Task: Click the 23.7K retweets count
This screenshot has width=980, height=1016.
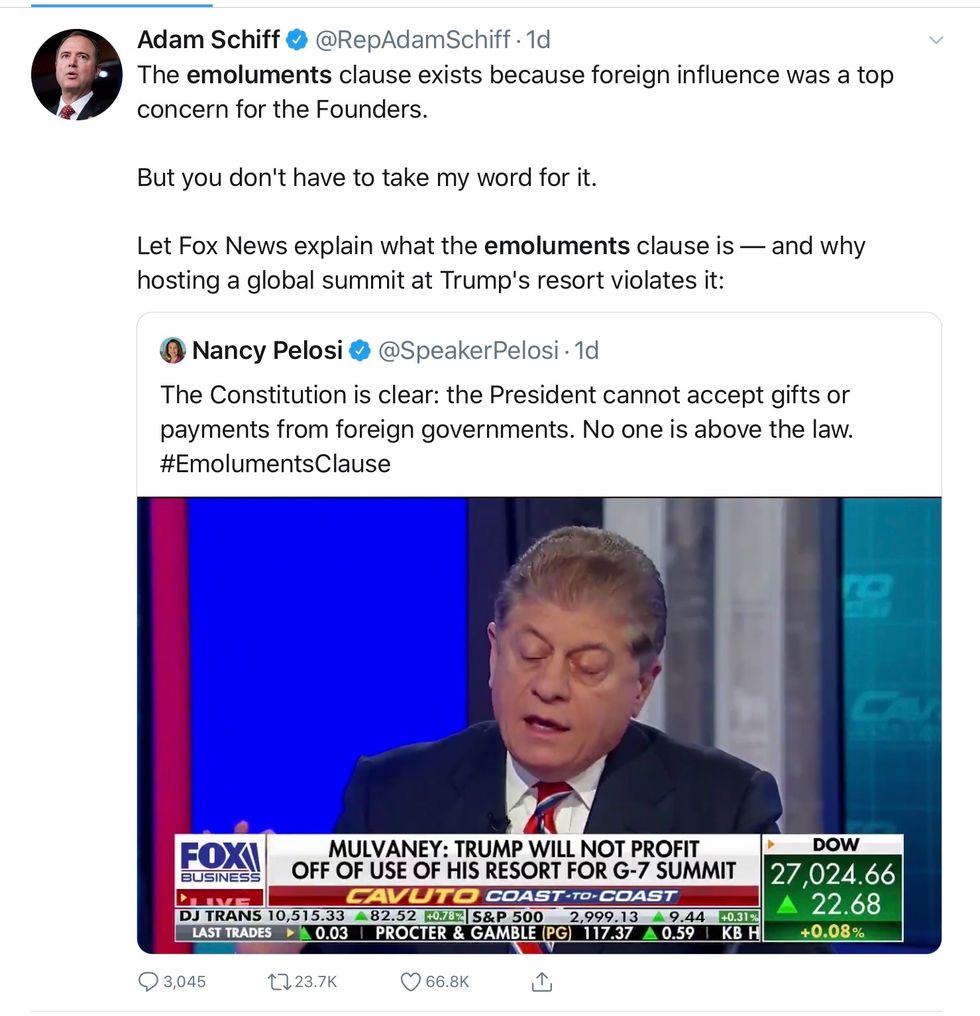Action: [316, 981]
